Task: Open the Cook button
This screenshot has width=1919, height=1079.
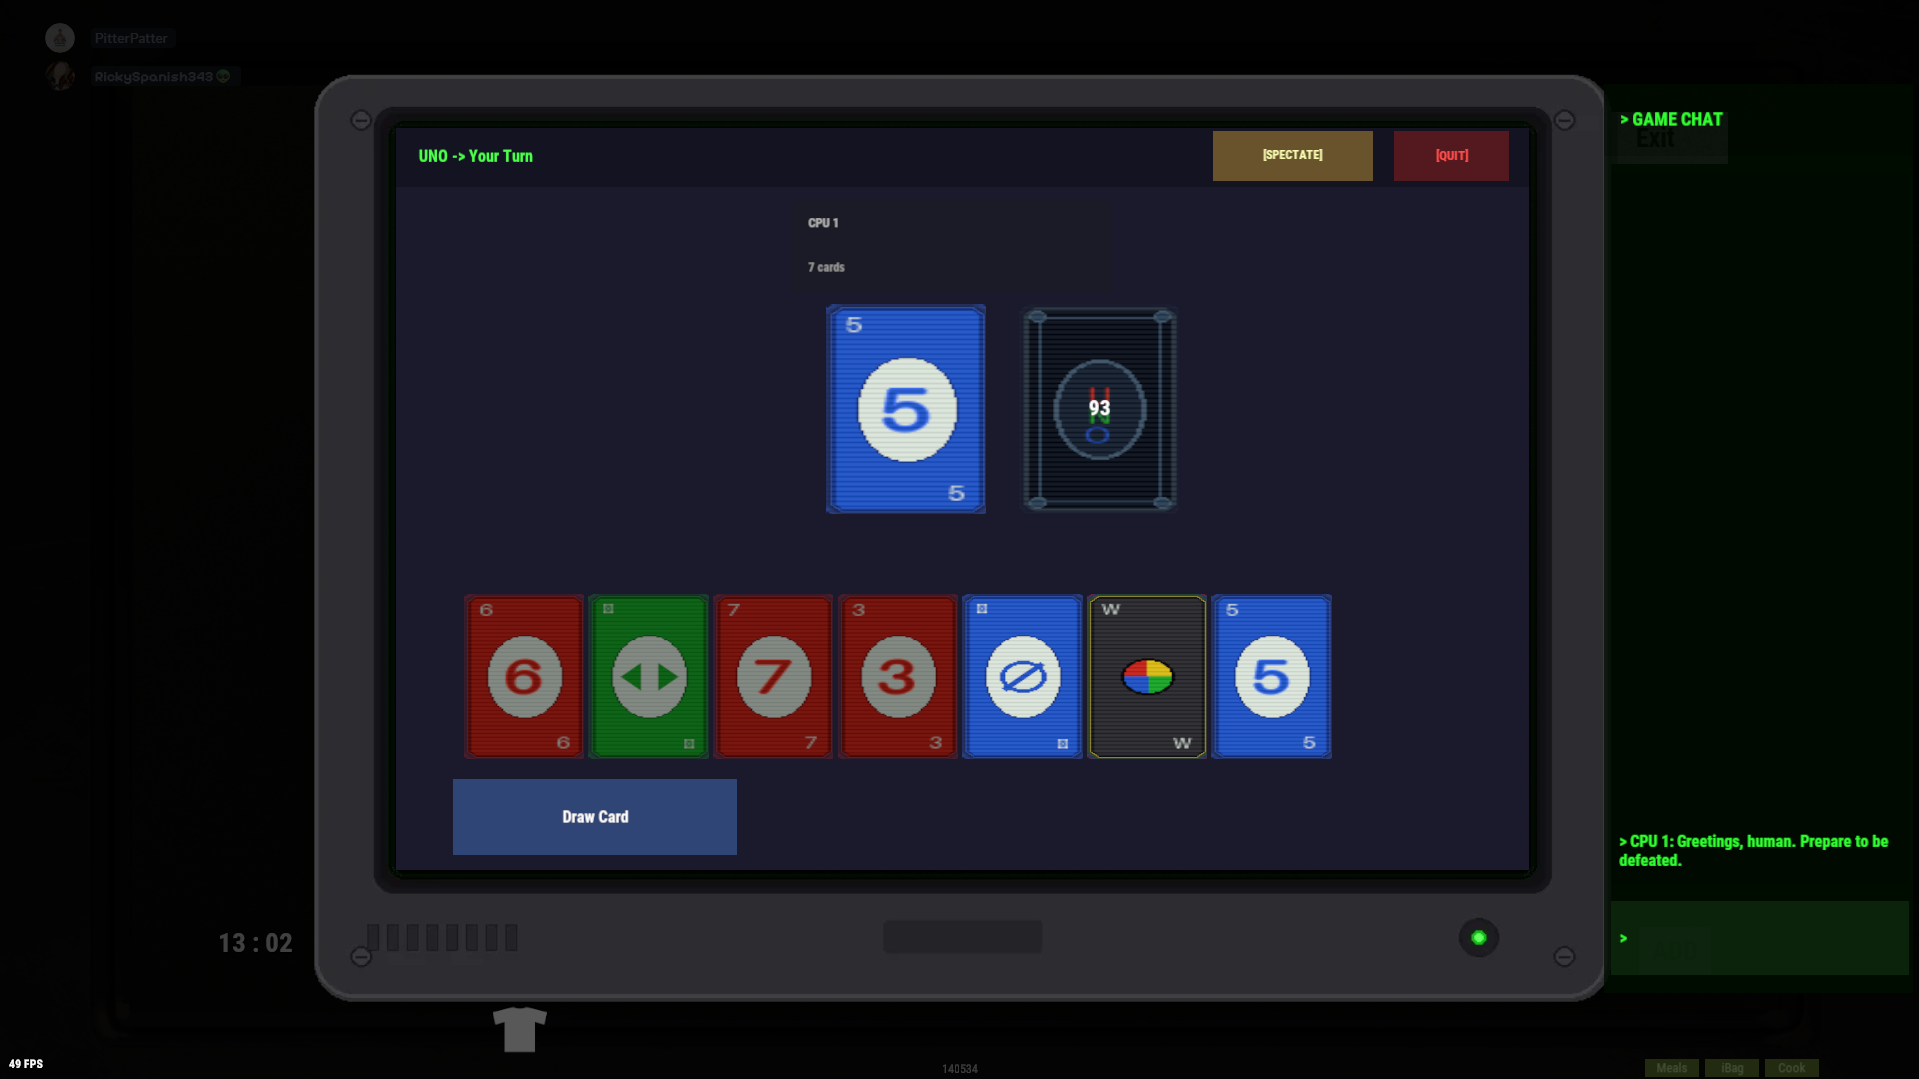Action: [x=1791, y=1068]
